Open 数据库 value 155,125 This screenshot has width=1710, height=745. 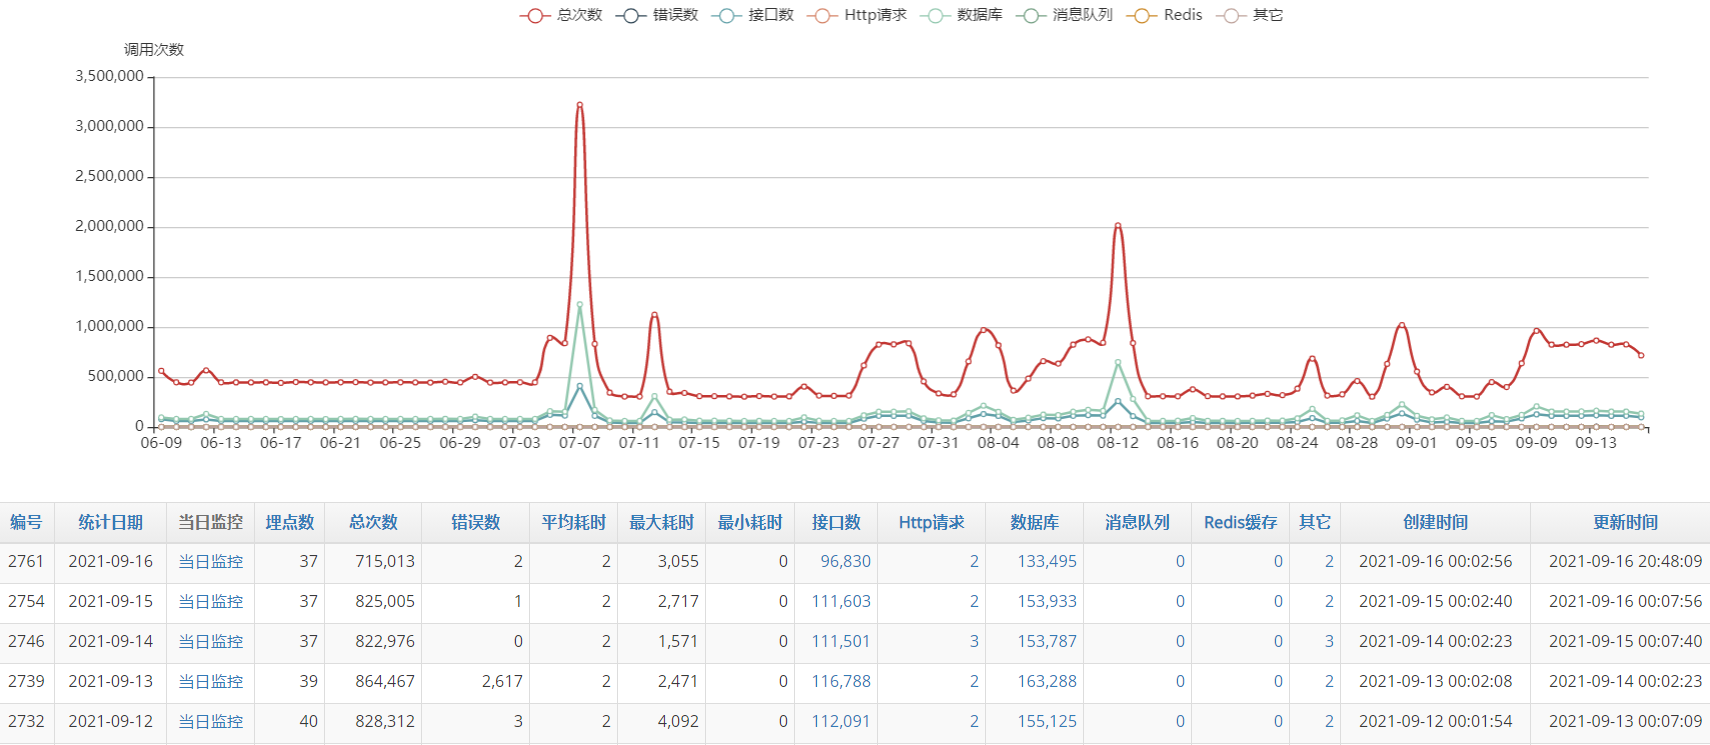point(1047,722)
